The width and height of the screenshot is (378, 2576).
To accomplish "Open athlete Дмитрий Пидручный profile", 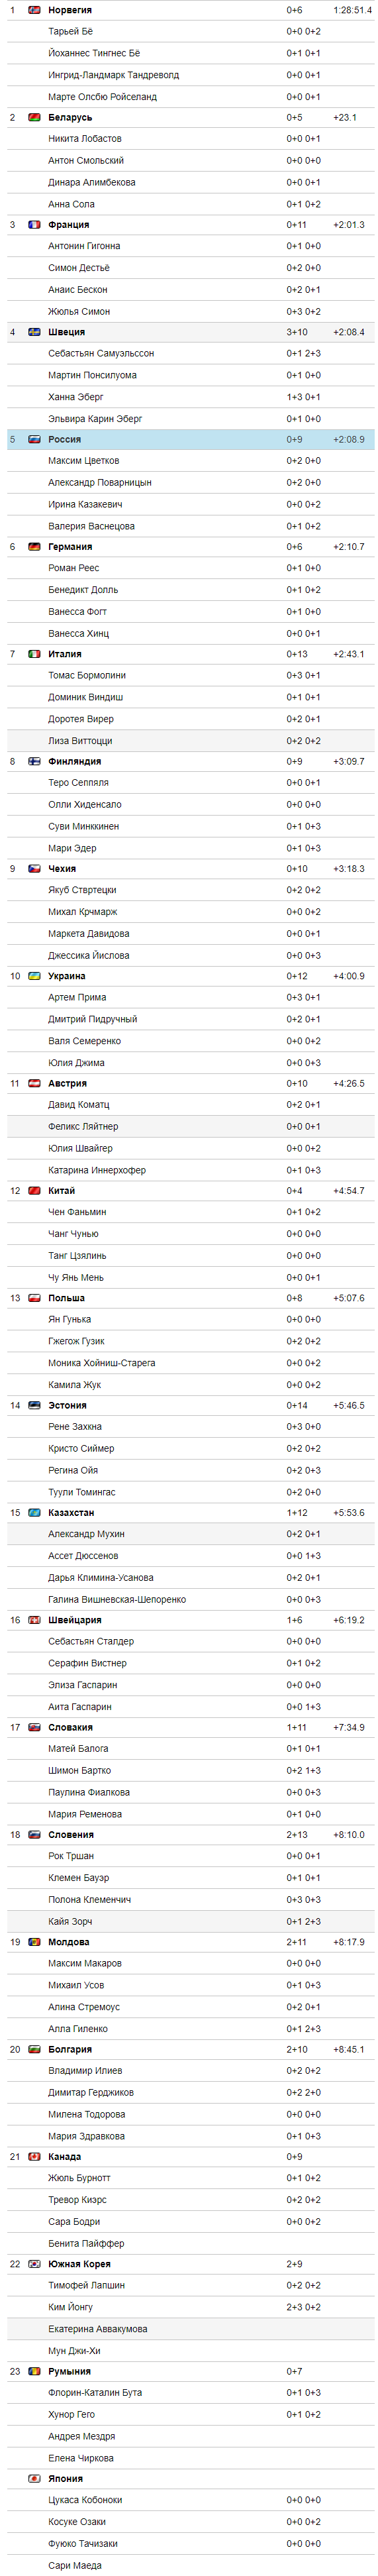I will [93, 1019].
